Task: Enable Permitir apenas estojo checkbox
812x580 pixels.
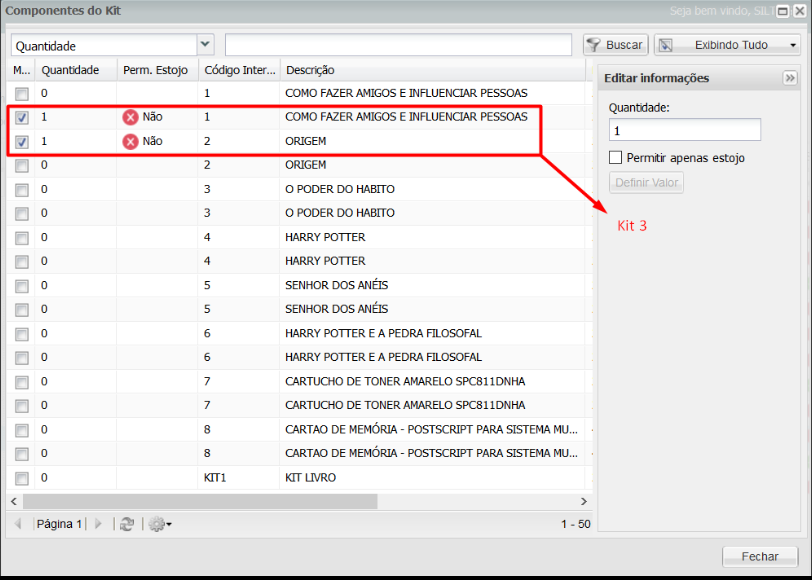Action: [615, 157]
